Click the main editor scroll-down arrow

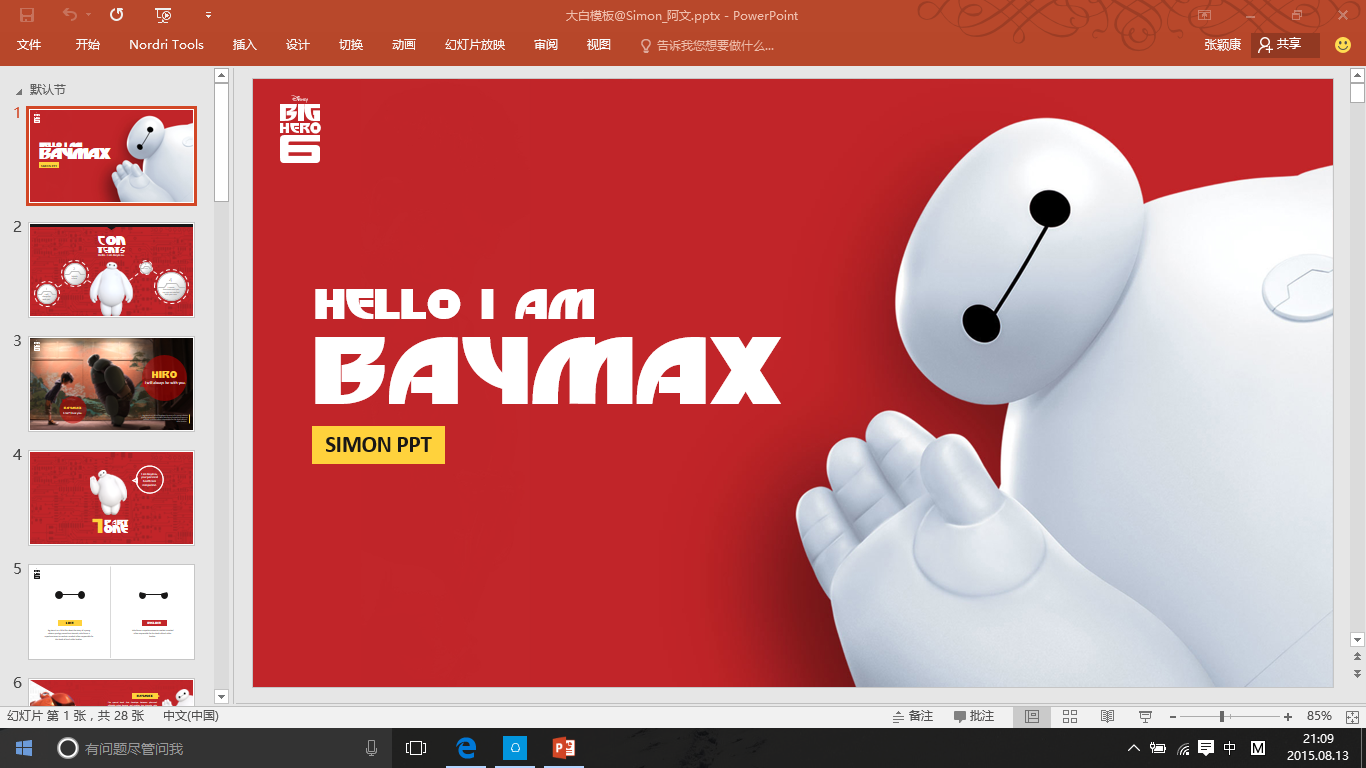[1357, 639]
